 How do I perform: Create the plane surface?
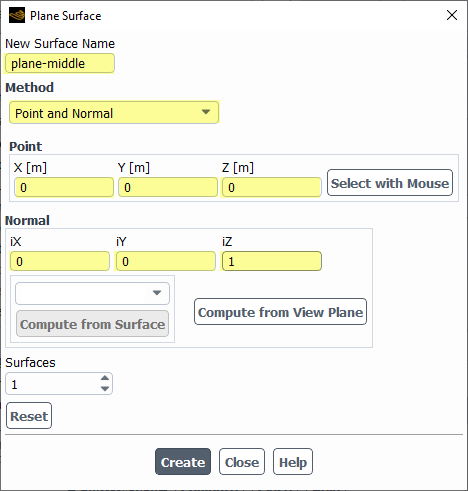[183, 462]
